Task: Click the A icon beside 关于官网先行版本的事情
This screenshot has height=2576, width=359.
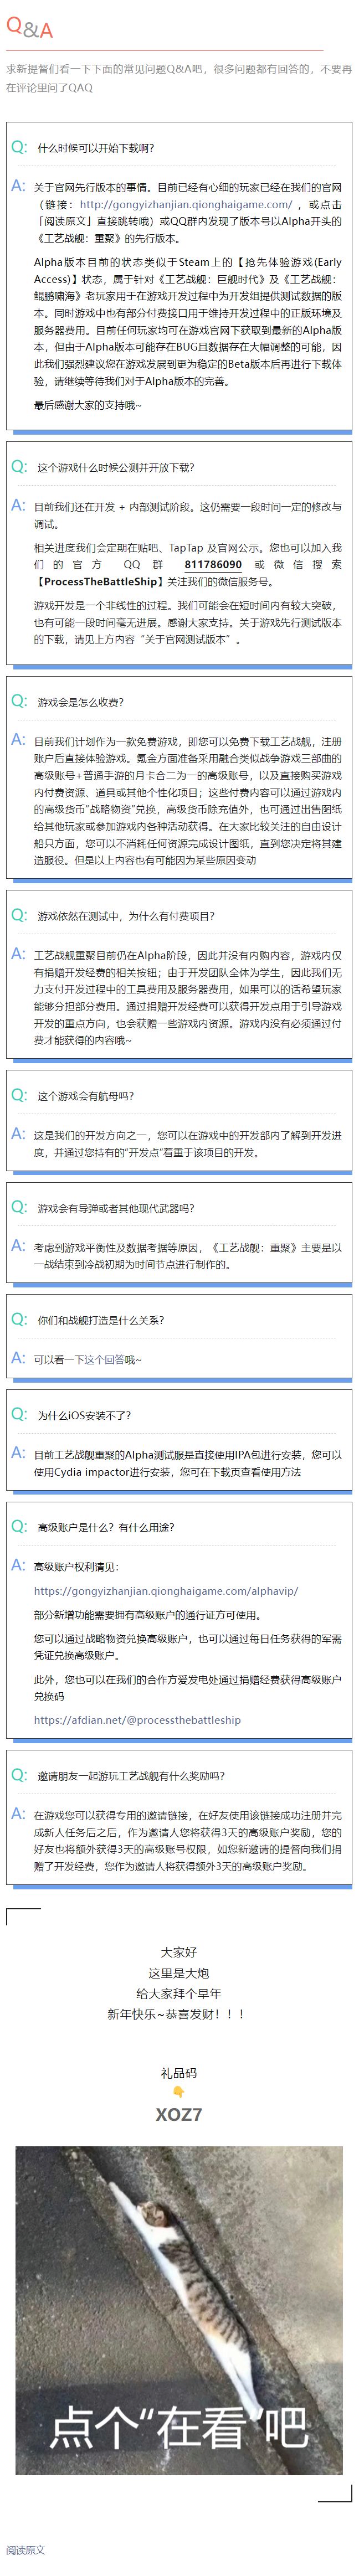Action: [x=18, y=185]
